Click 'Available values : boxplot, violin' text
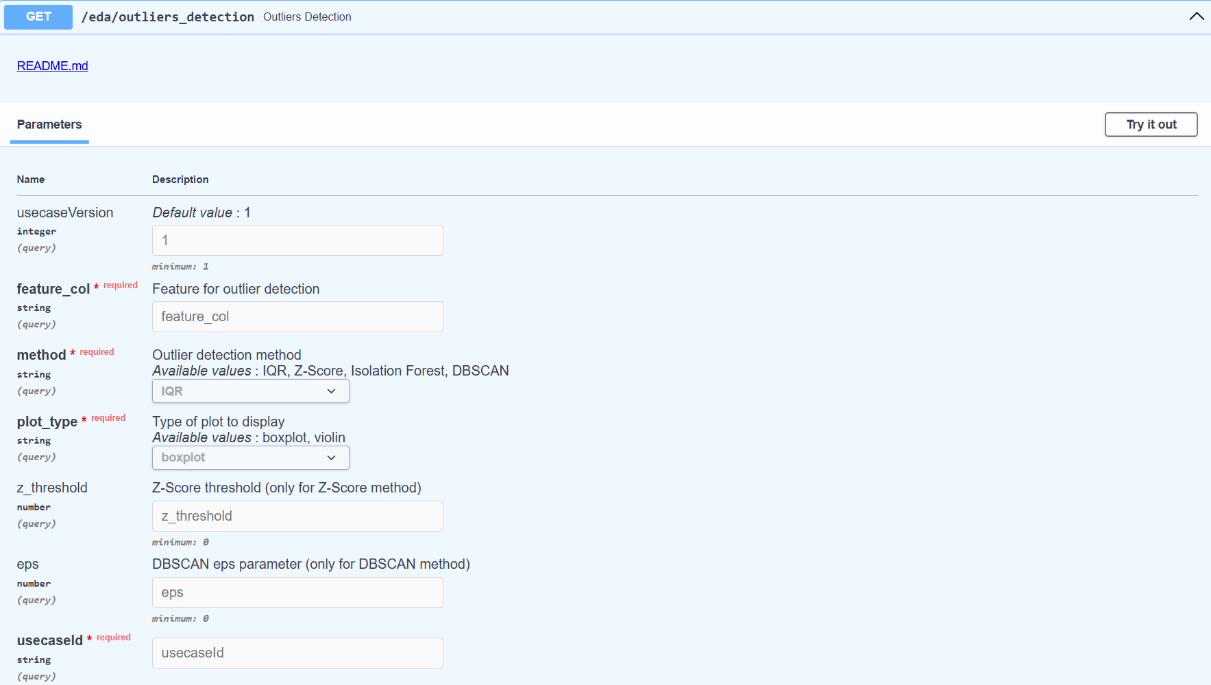 [x=249, y=437]
